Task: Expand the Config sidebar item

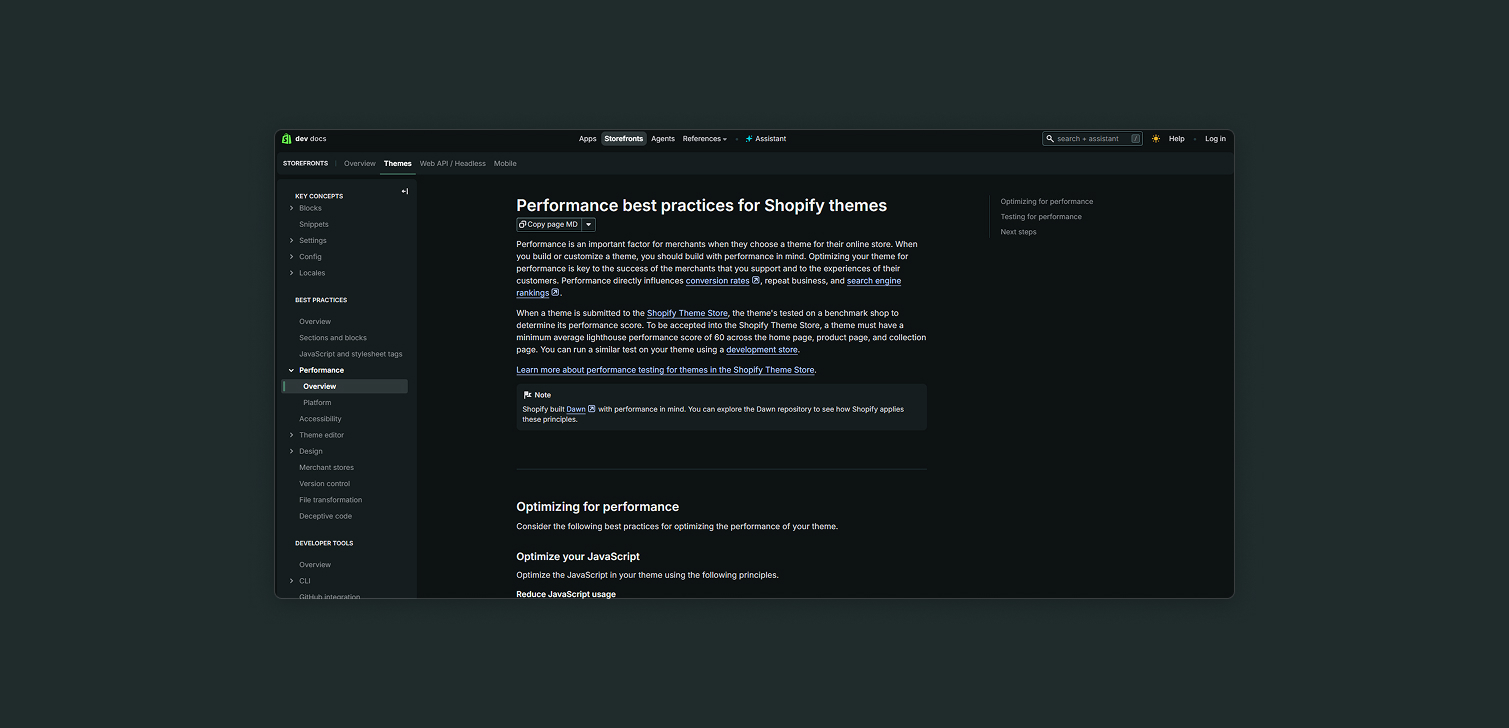Action: tap(292, 257)
